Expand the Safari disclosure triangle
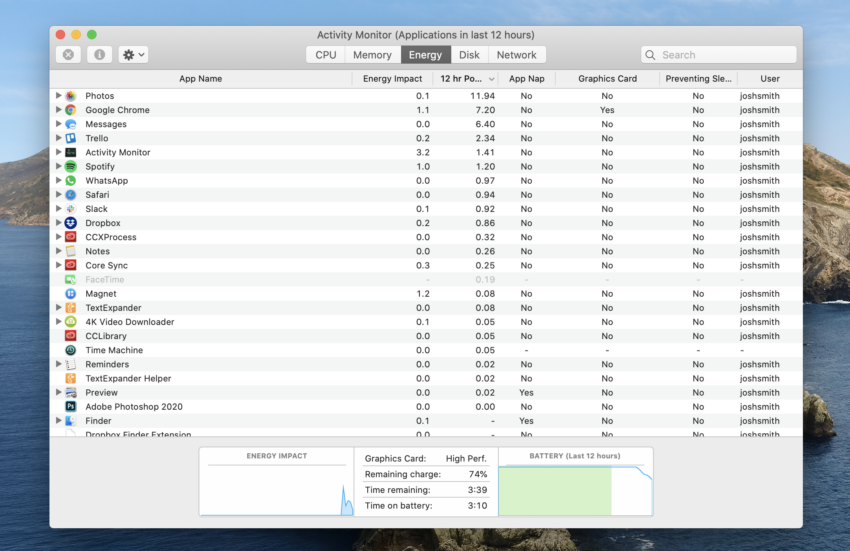This screenshot has height=551, width=850. point(59,194)
